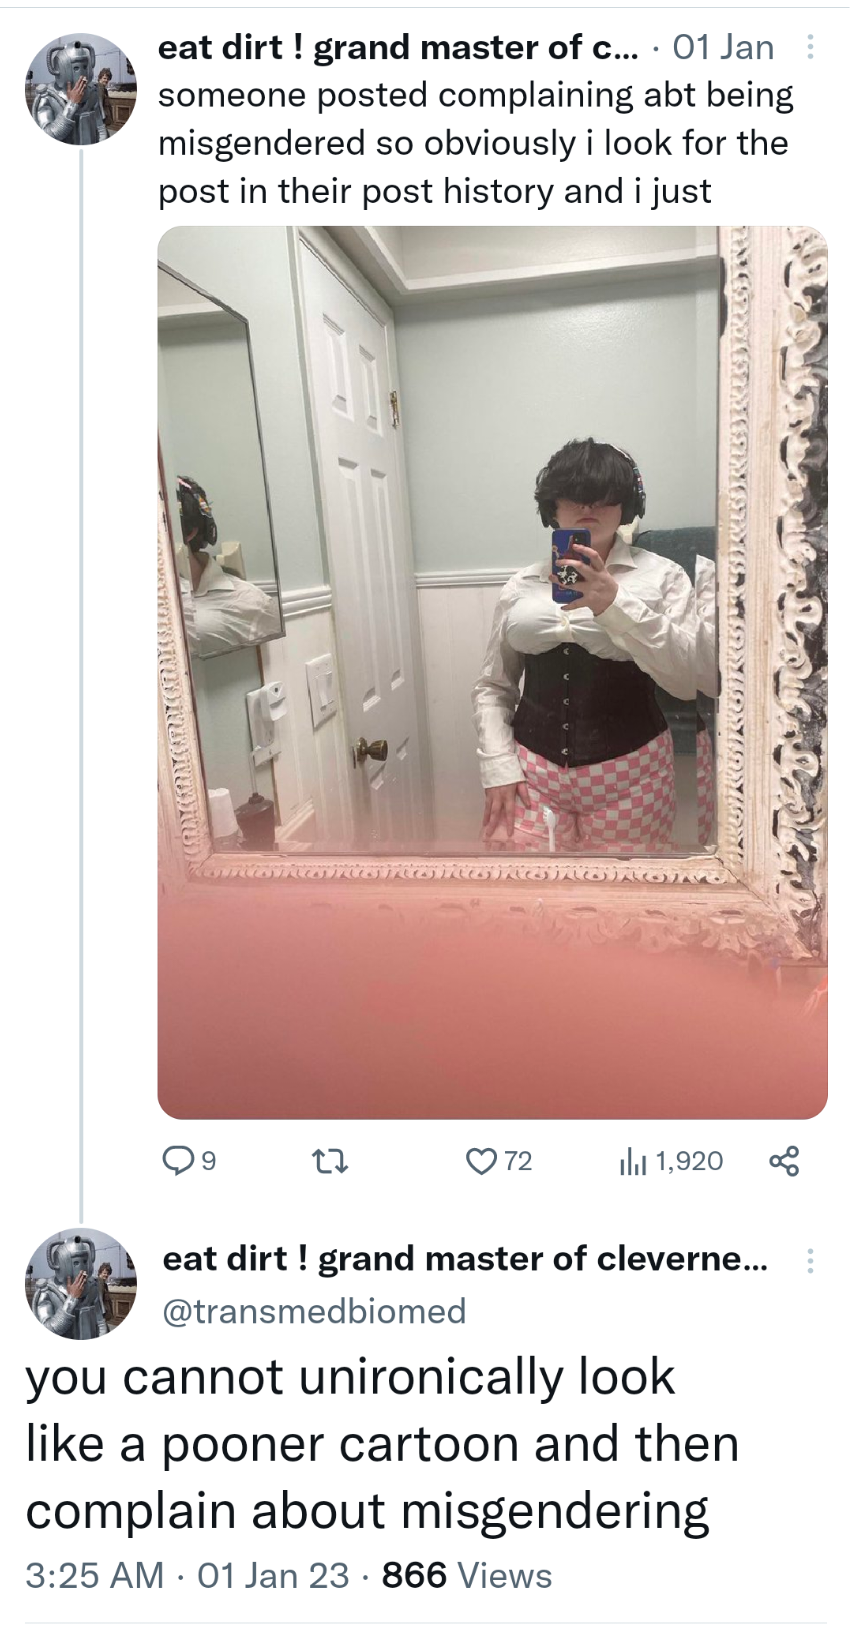Click the like count showing 72
The image size is (850, 1634).
pyautogui.click(x=518, y=1160)
